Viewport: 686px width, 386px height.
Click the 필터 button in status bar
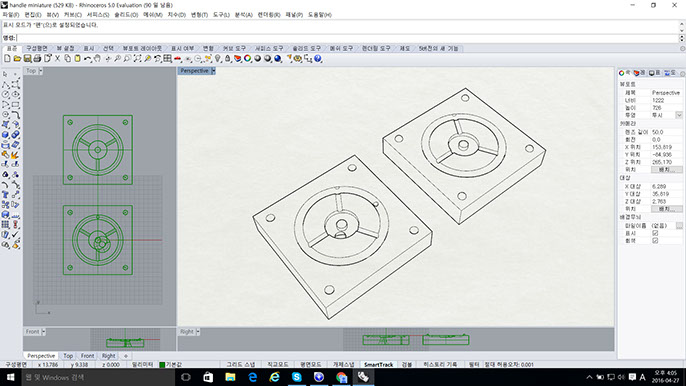point(474,364)
